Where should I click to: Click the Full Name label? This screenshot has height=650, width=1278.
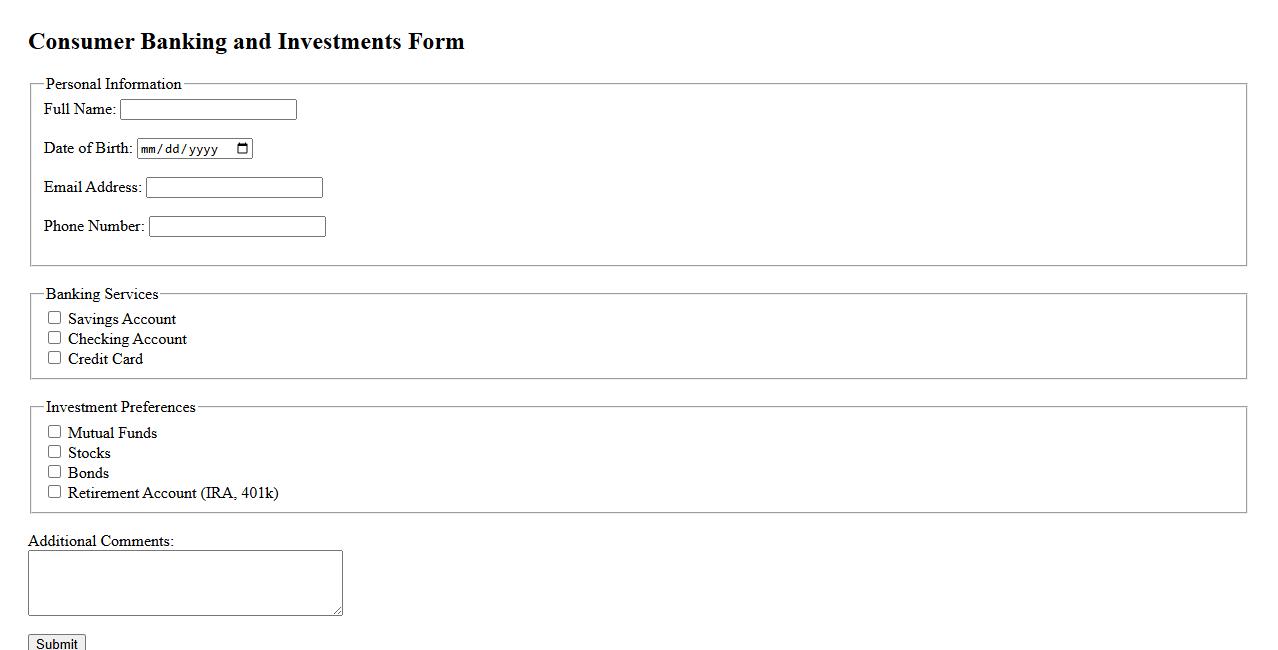pyautogui.click(x=79, y=109)
